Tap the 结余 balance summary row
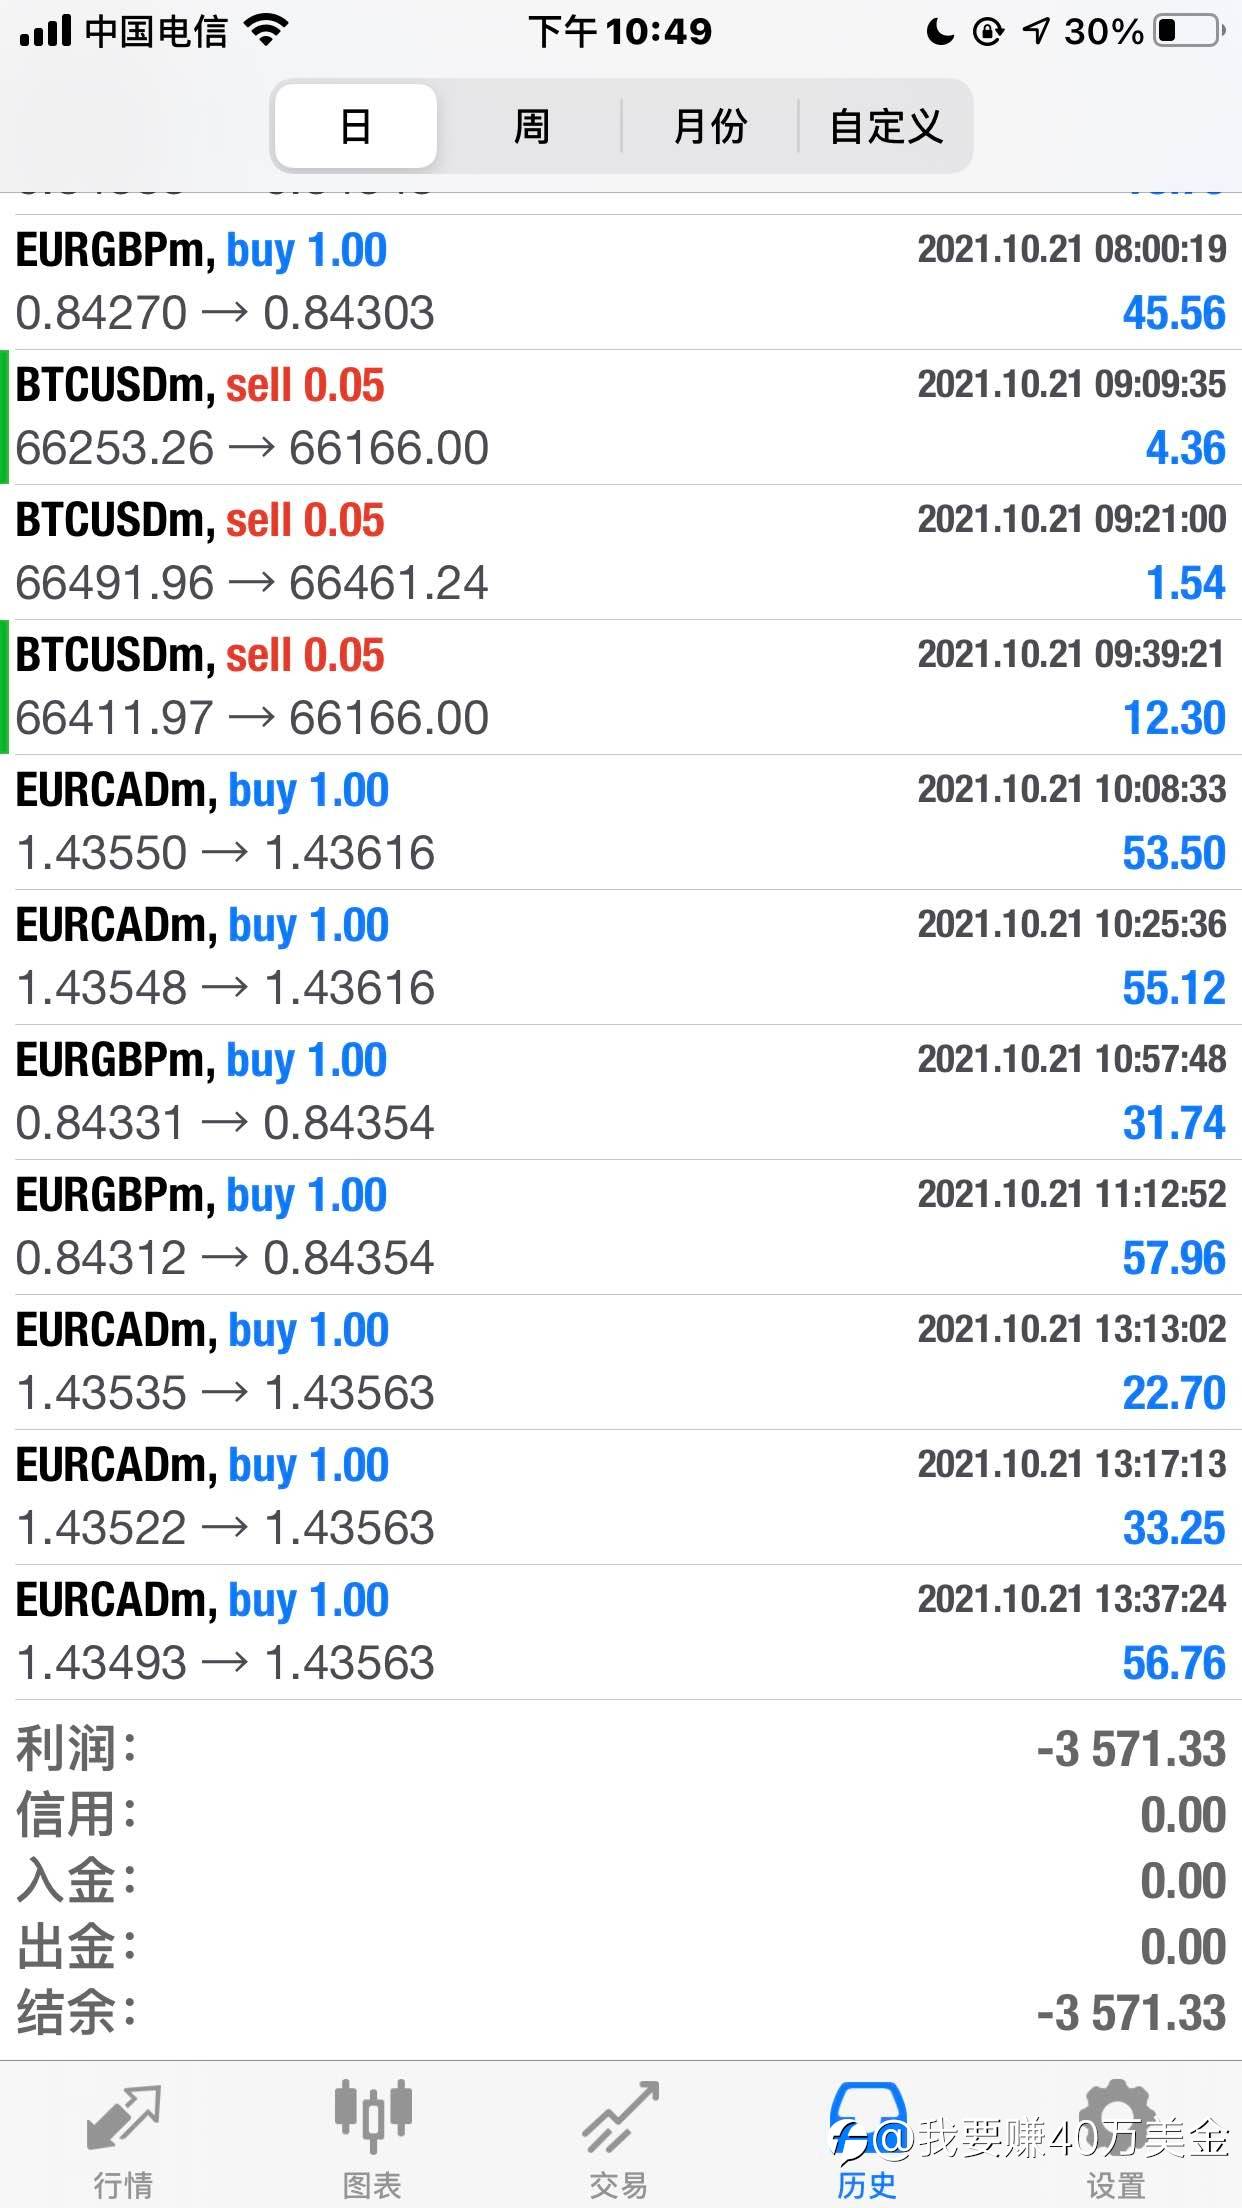This screenshot has width=1242, height=2208. coord(621,2014)
